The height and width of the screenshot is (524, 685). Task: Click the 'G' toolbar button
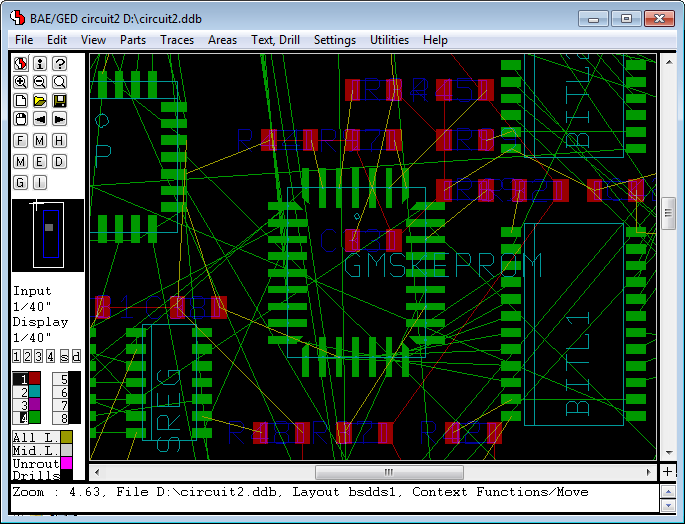pos(20,182)
